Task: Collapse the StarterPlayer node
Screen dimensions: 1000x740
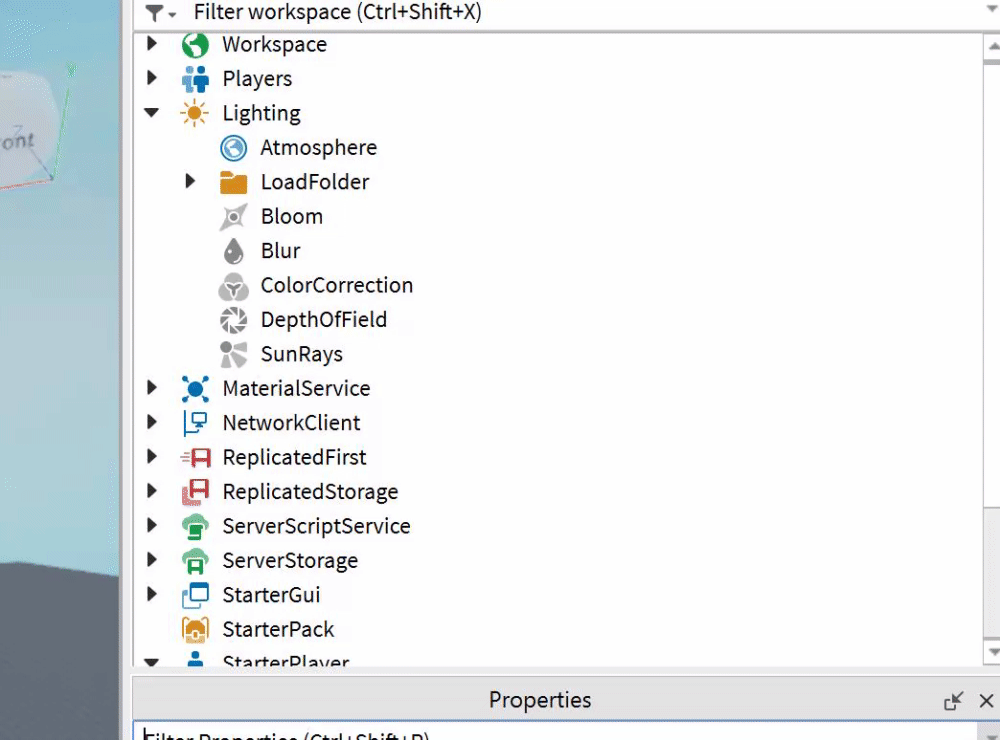Action: (x=151, y=662)
